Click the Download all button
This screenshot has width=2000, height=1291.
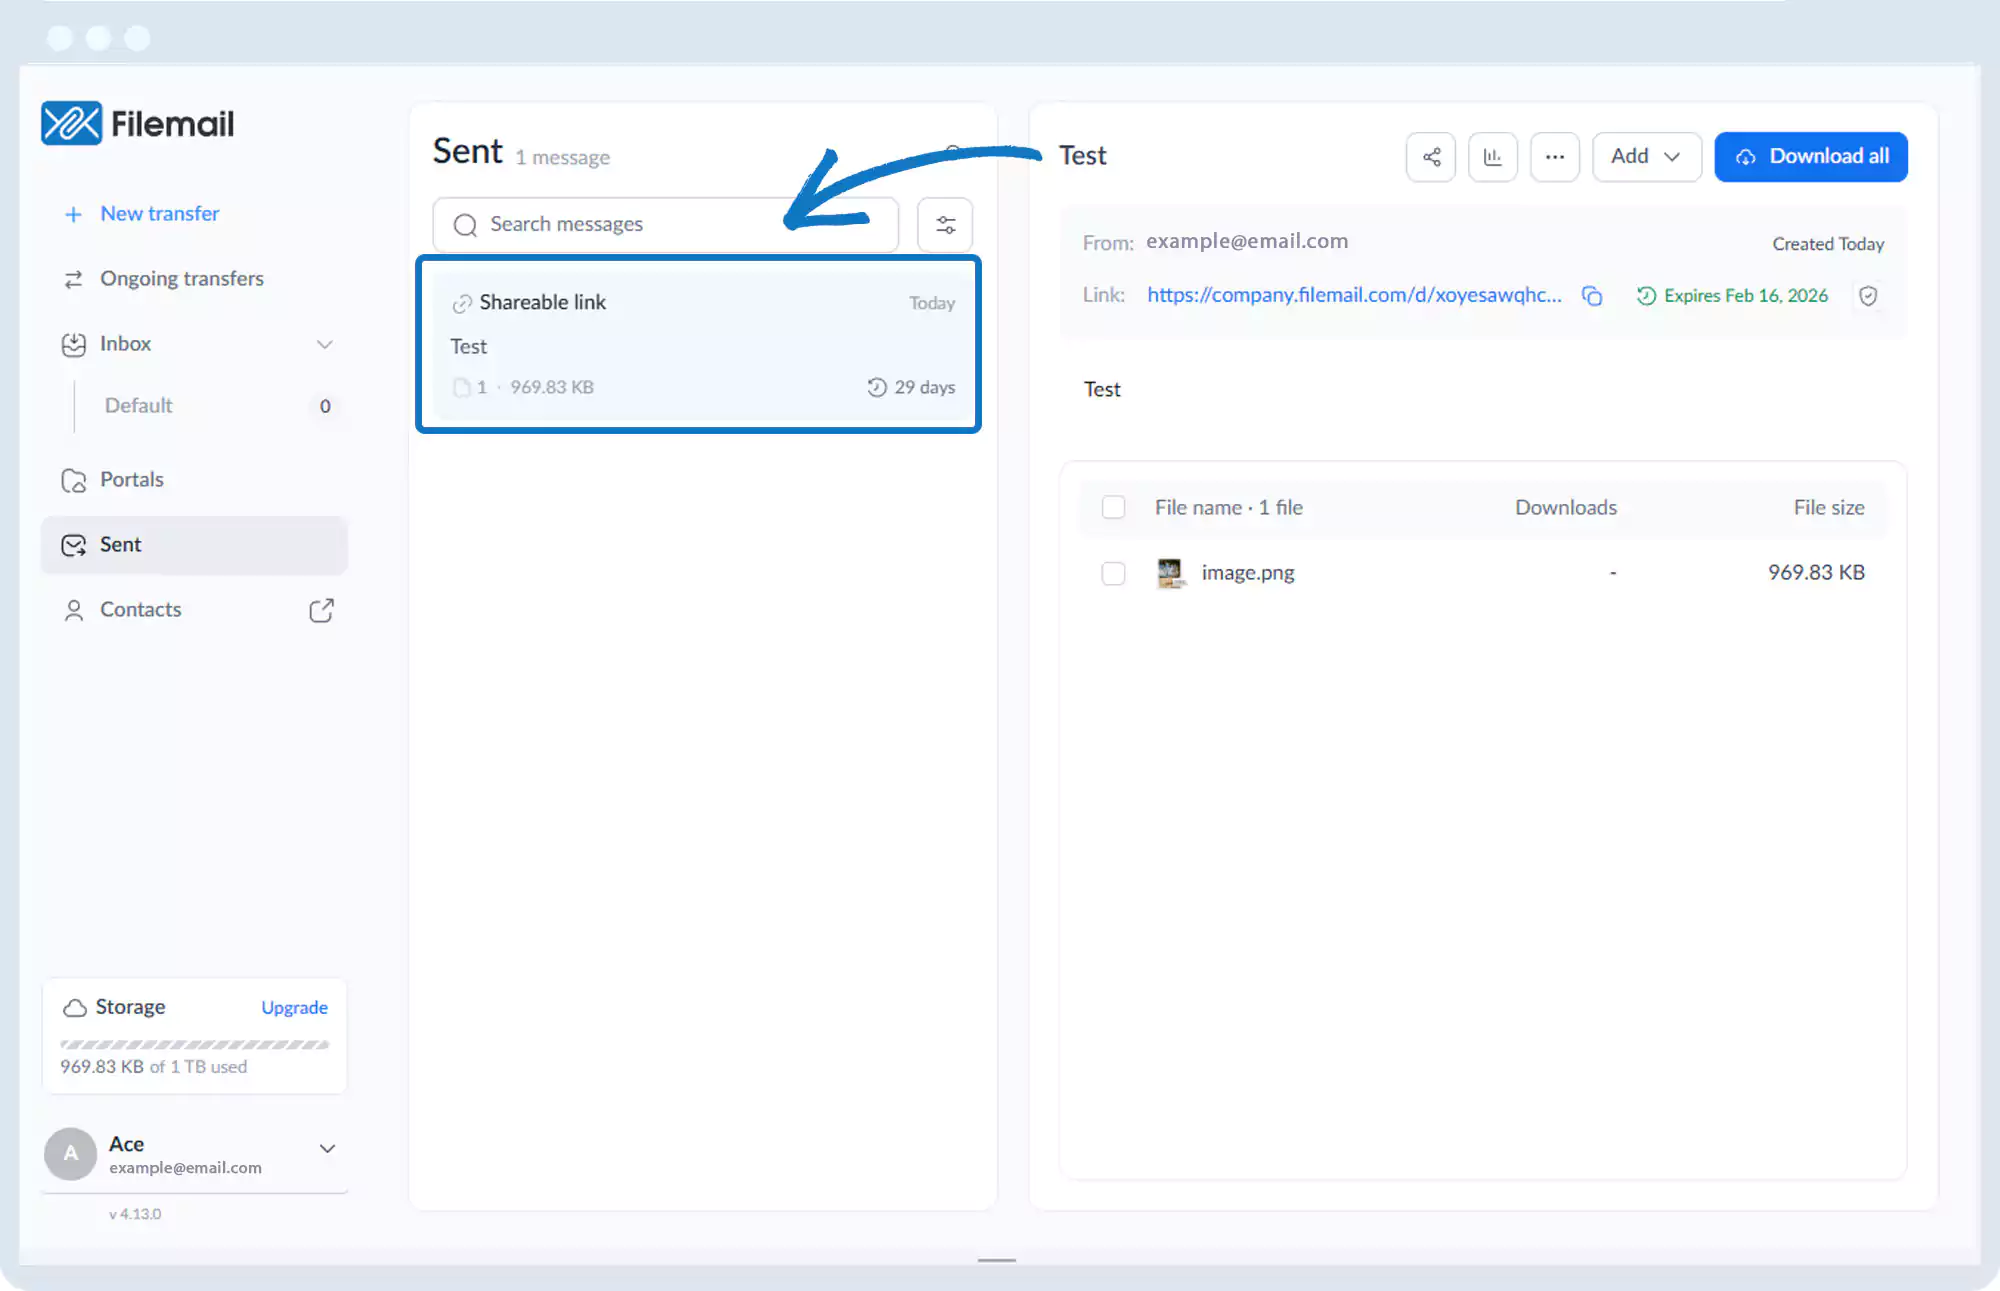(1810, 157)
